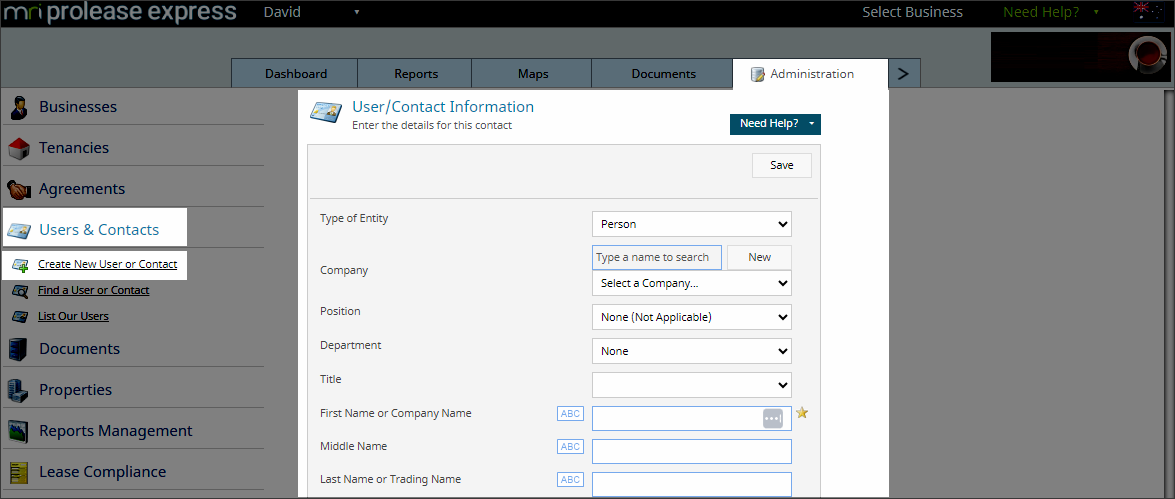Expand the green Need Help menu arrow
The image size is (1175, 499).
point(1097,13)
